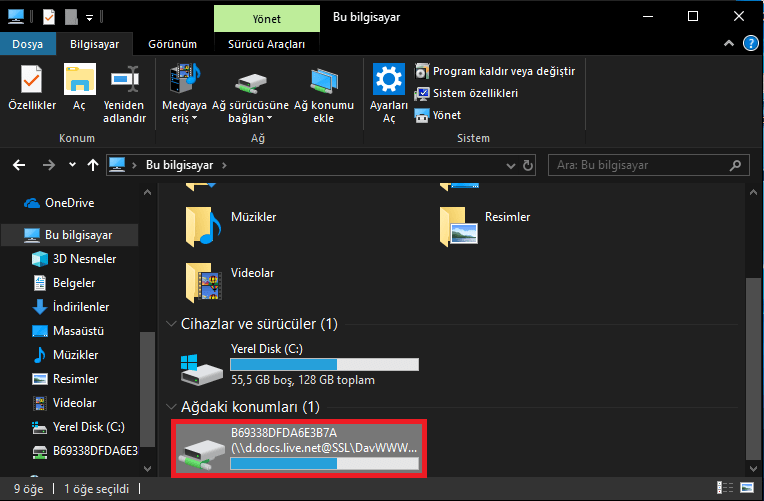Viewport: 764px width, 501px height.
Task: Click Program kaldır veya değiştir
Action: [x=495, y=71]
